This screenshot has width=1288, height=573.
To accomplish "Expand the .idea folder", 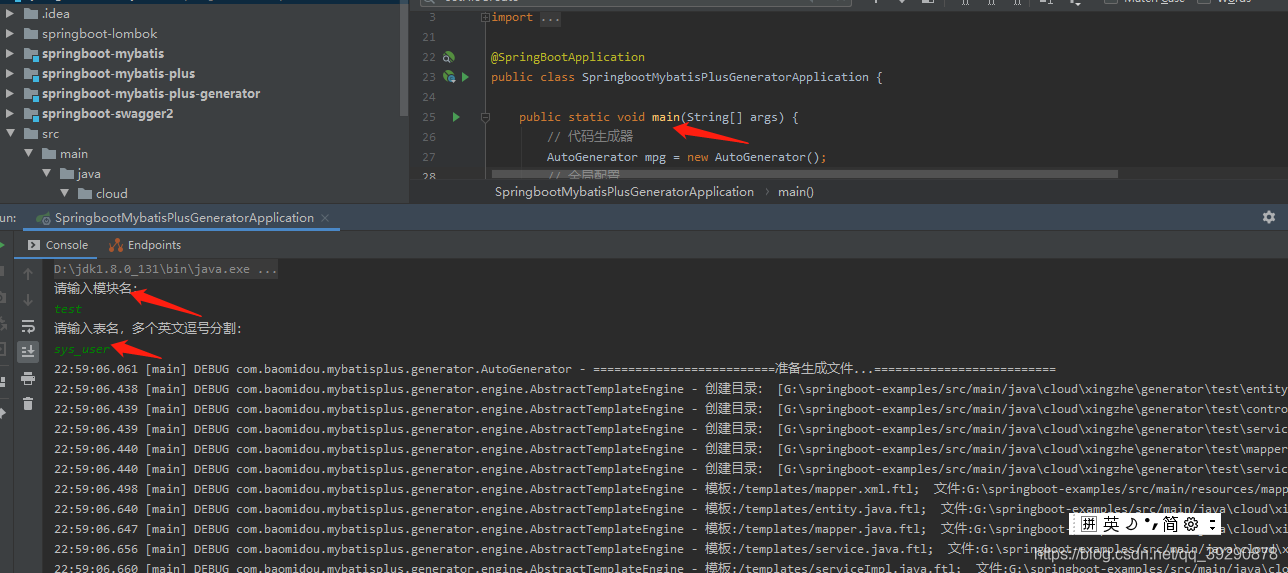I will coord(10,13).
